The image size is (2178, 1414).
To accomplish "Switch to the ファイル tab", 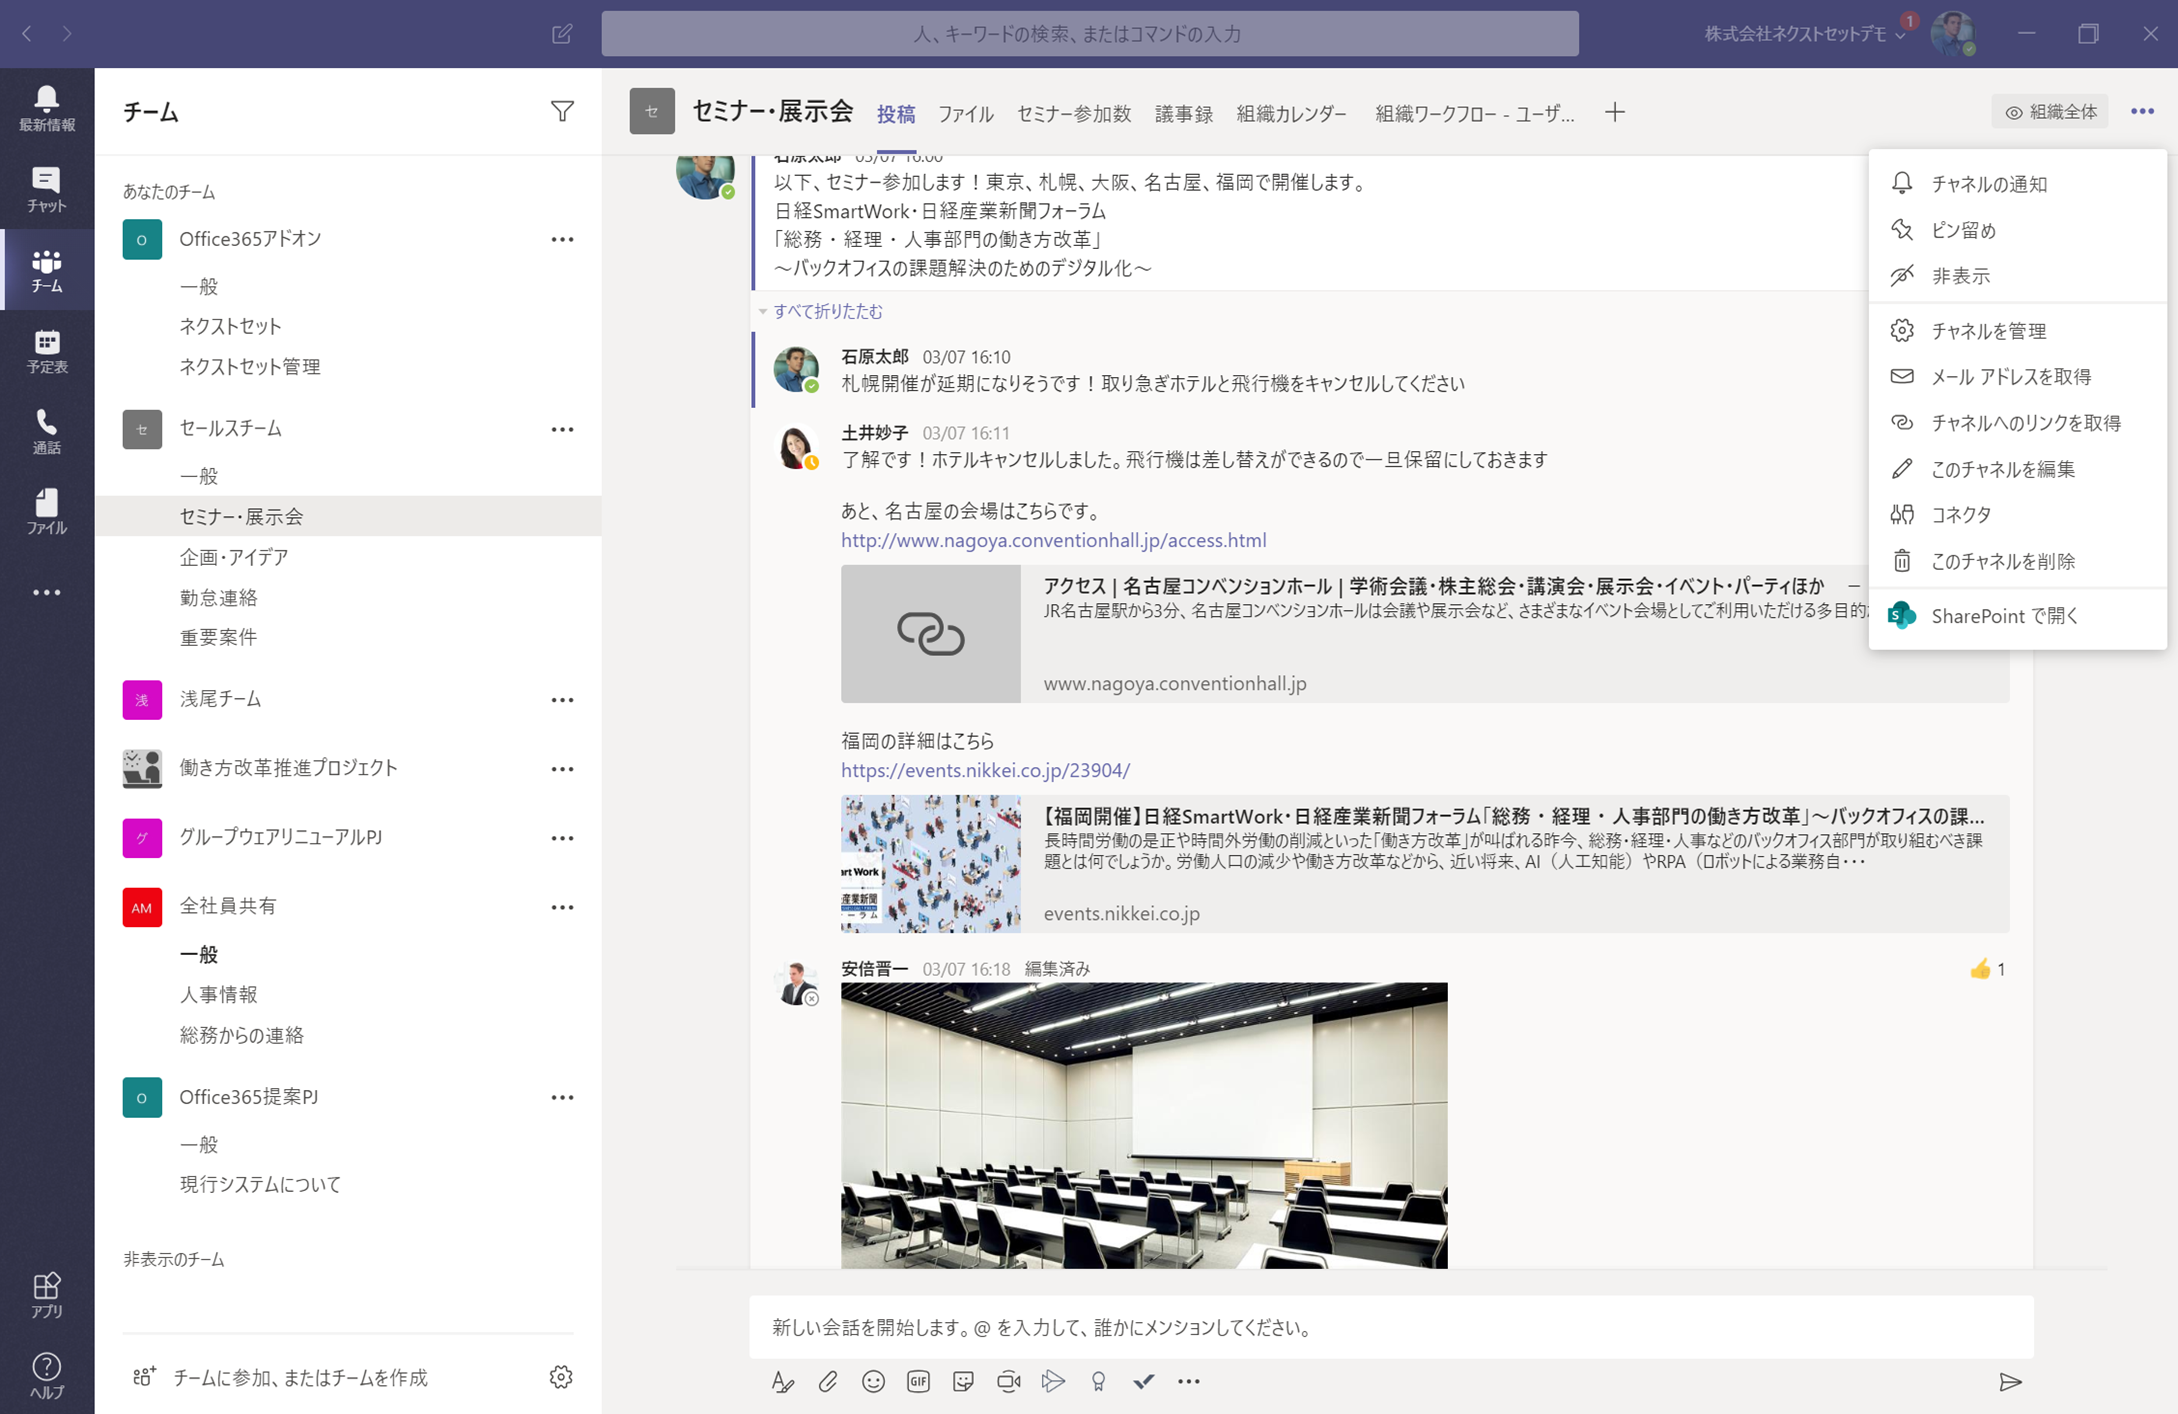I will [965, 113].
